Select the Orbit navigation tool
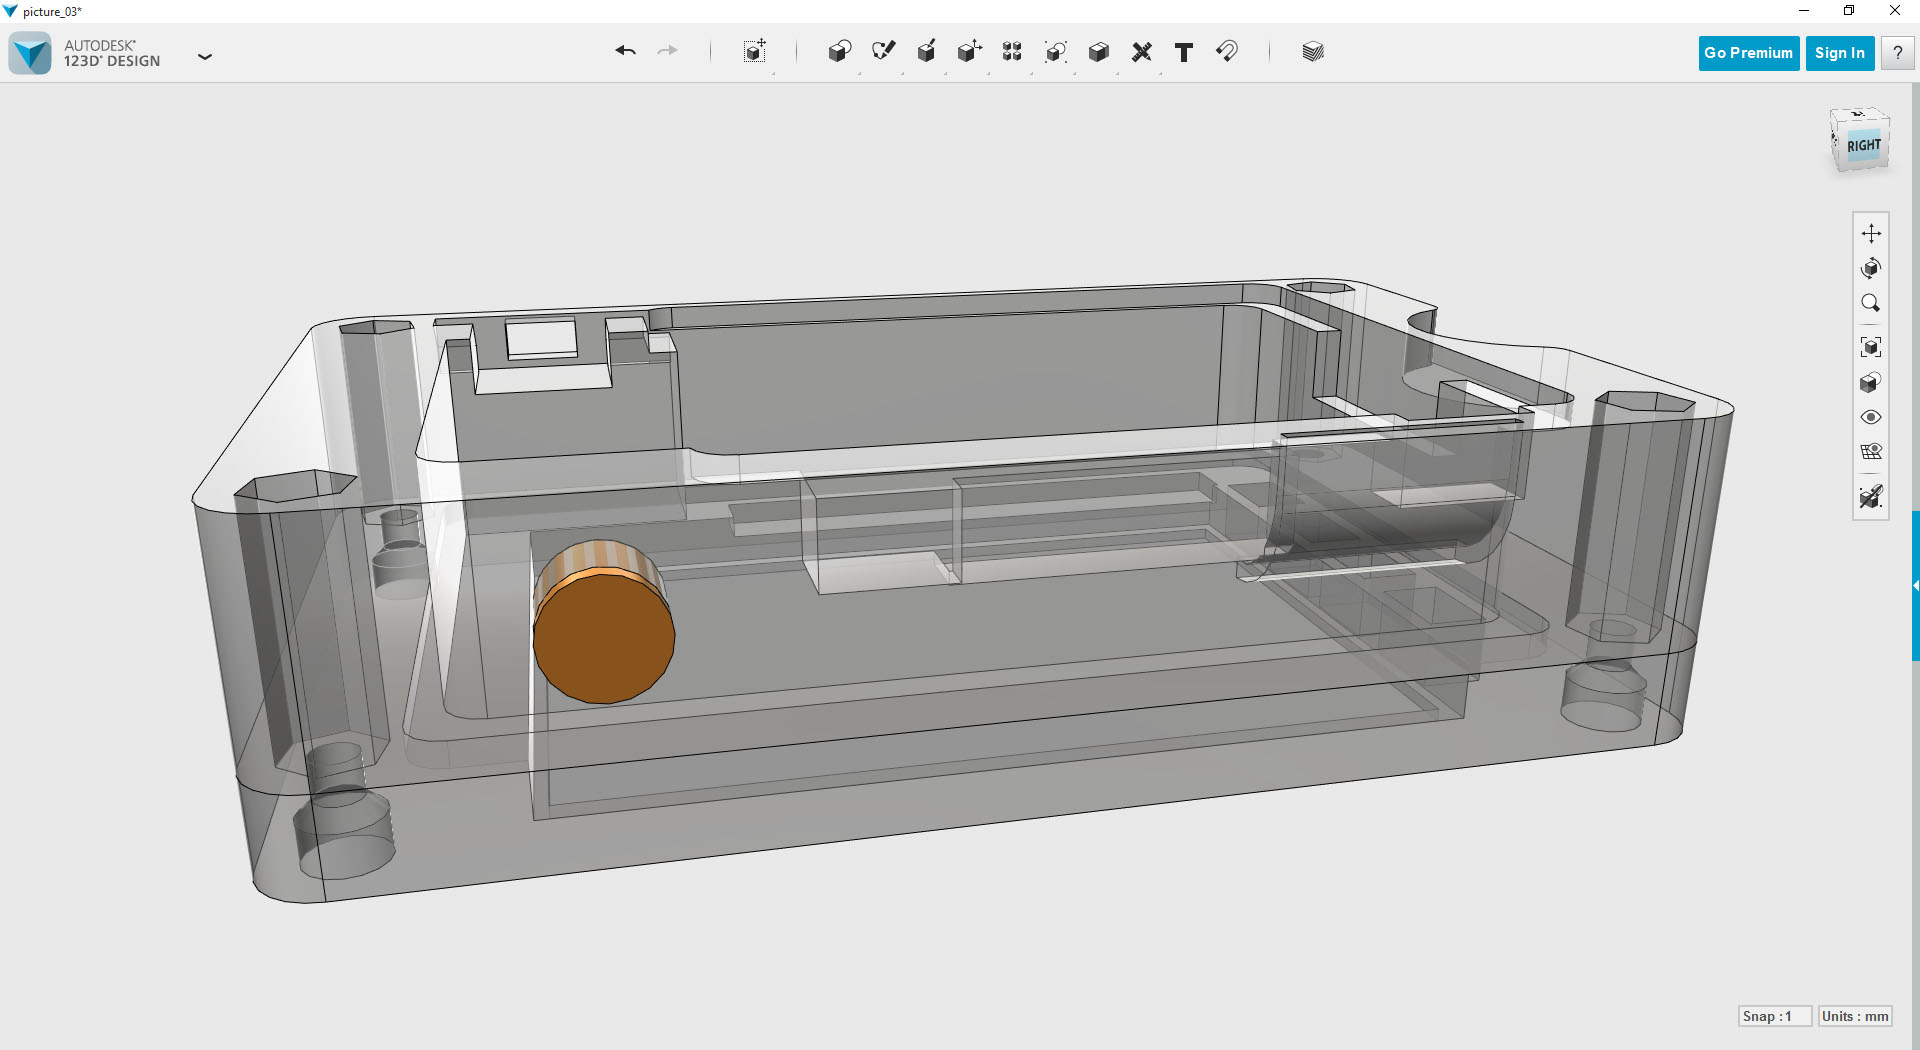 [1871, 268]
